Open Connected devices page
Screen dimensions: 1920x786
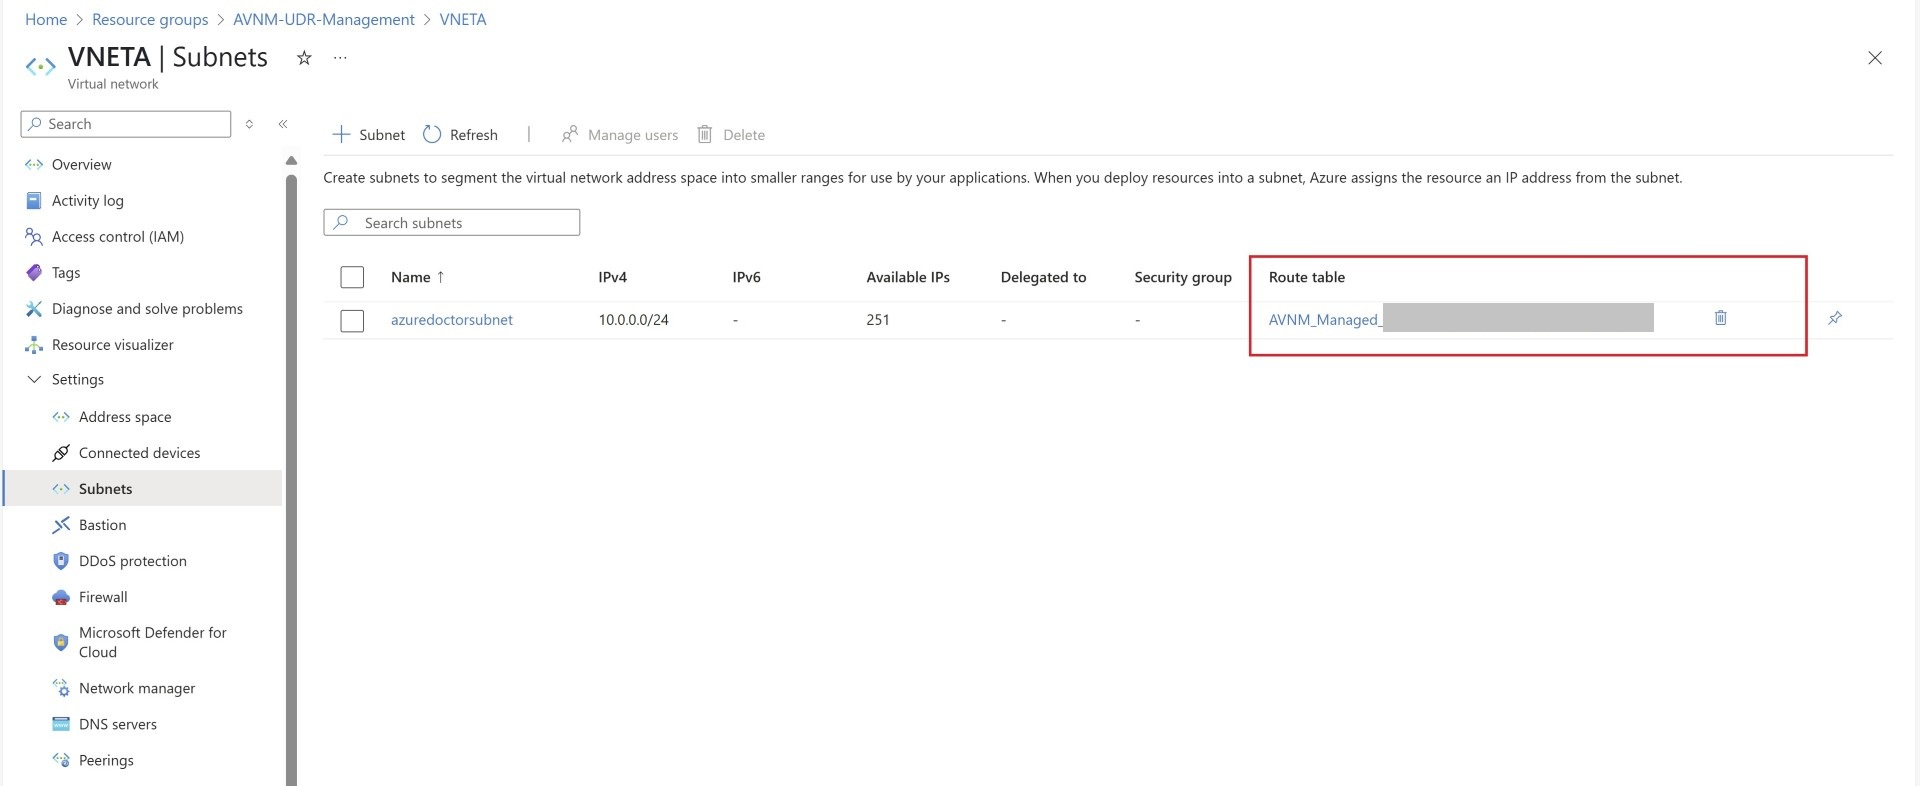[x=139, y=453]
